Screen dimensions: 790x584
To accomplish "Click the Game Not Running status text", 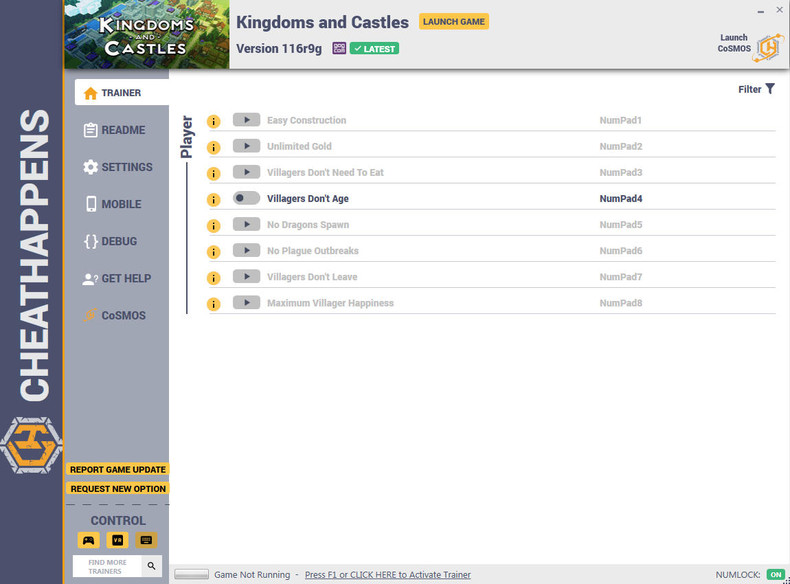I will click(252, 574).
